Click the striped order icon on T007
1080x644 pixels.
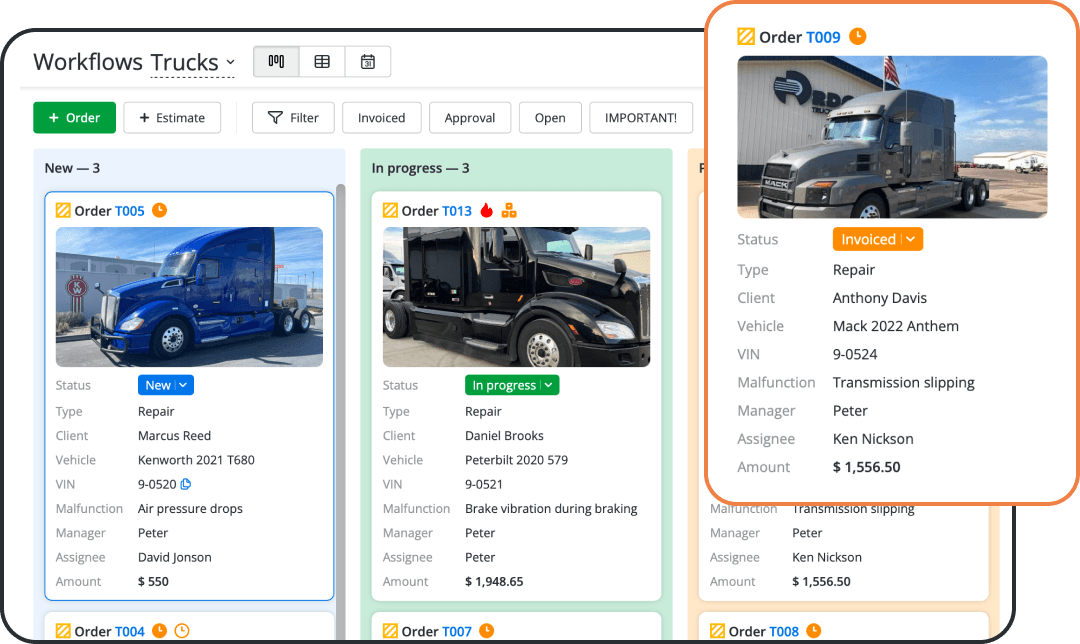391,631
